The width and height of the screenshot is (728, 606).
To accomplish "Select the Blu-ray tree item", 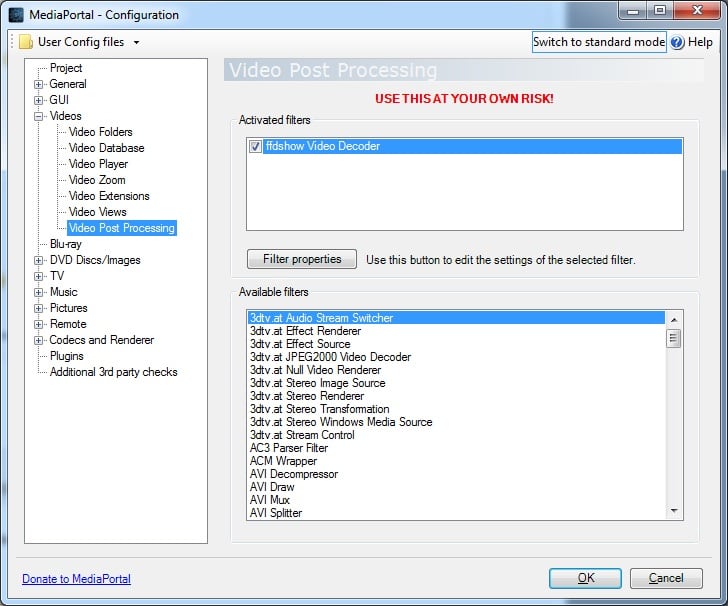I will [x=66, y=244].
